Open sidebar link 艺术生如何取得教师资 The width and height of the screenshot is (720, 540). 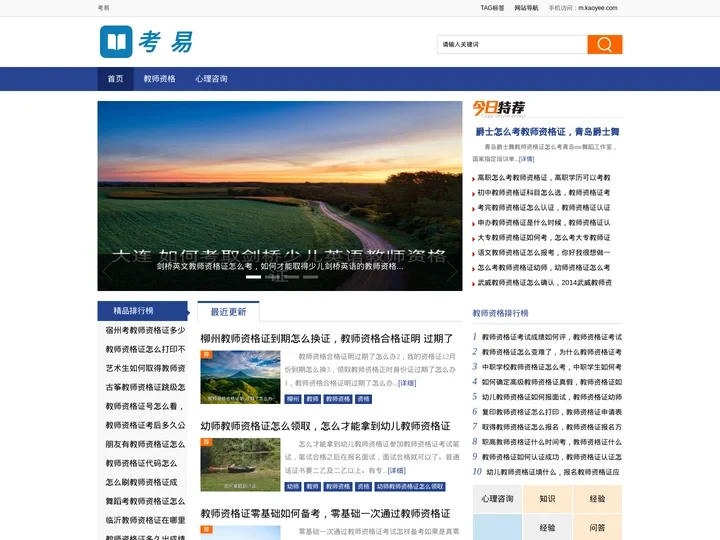pyautogui.click(x=146, y=368)
